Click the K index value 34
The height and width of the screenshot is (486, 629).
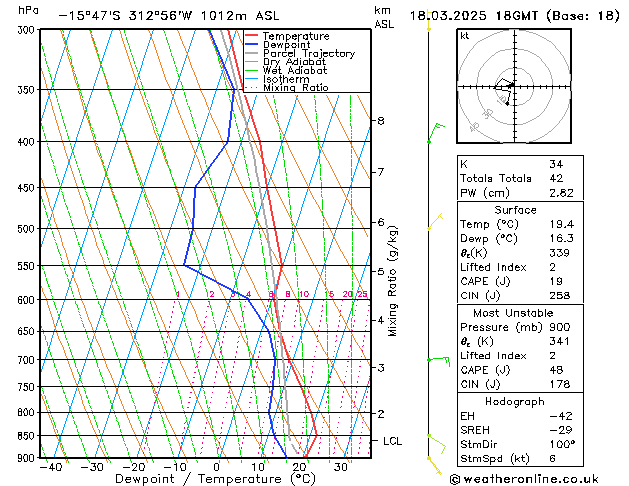point(556,164)
